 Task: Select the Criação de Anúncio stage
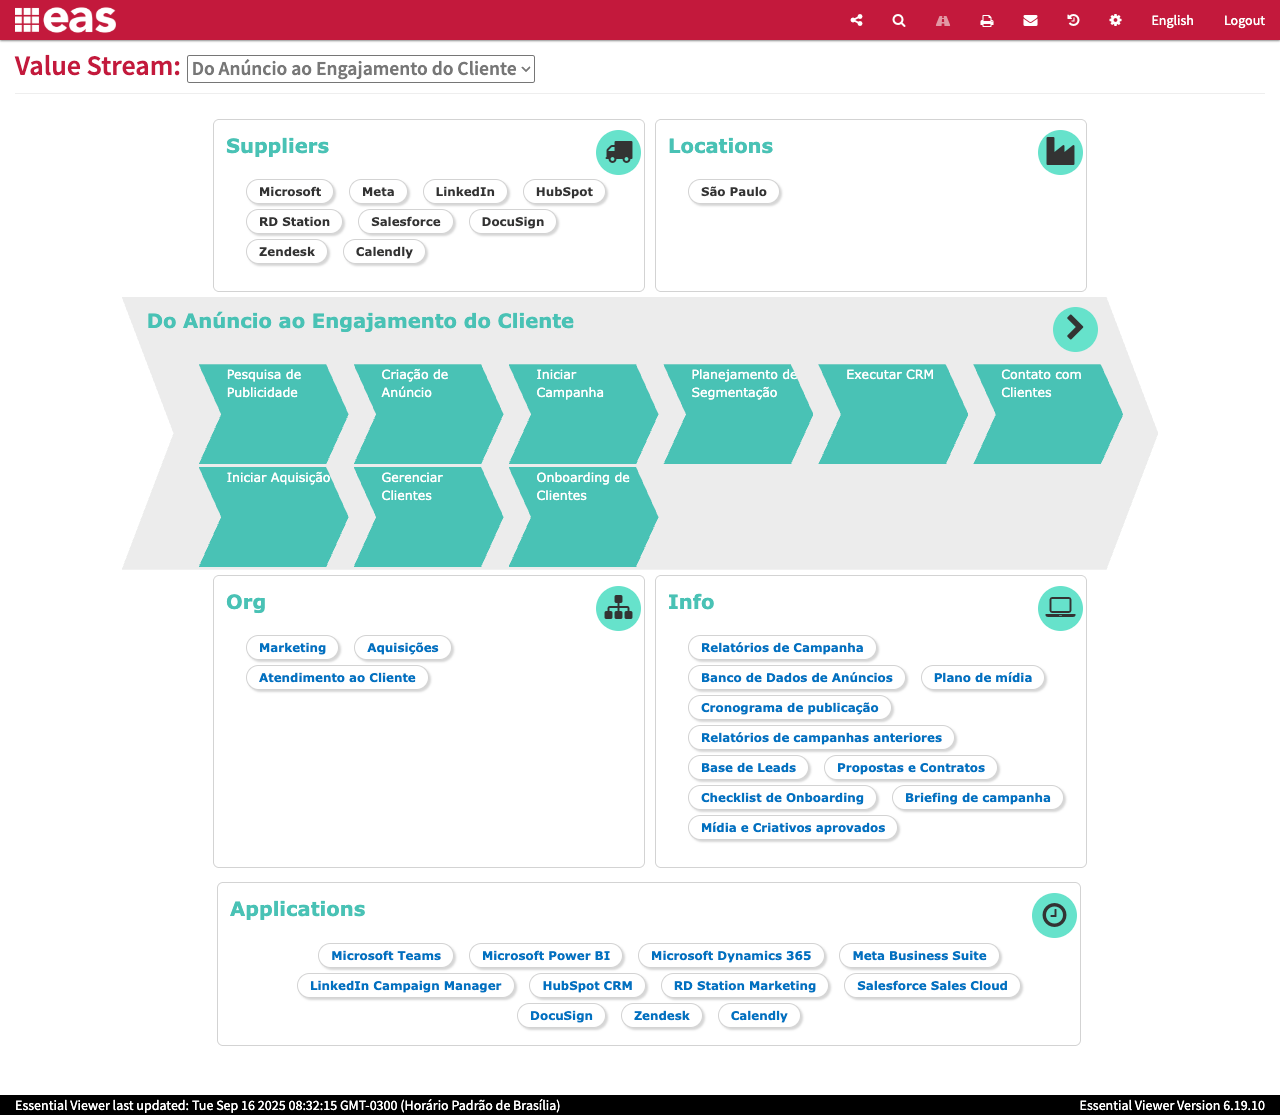coord(428,414)
